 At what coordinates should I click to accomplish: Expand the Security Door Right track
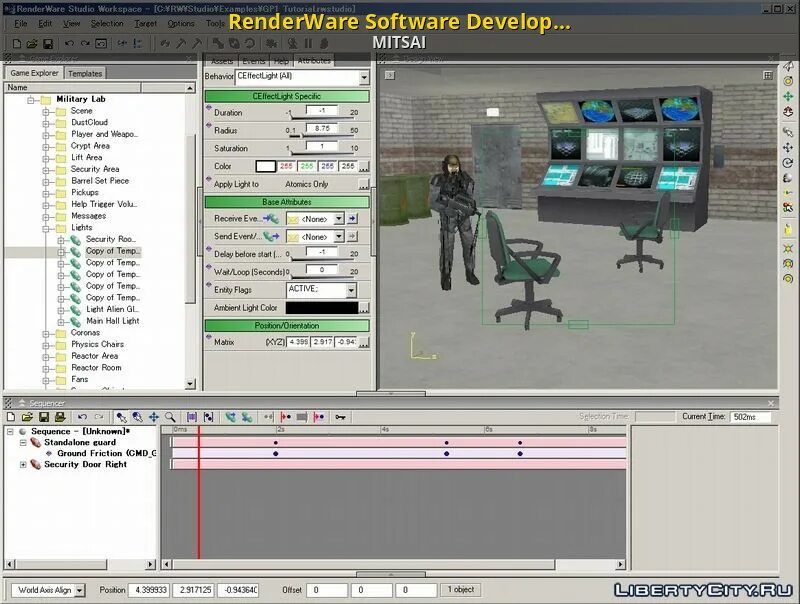(x=23, y=465)
